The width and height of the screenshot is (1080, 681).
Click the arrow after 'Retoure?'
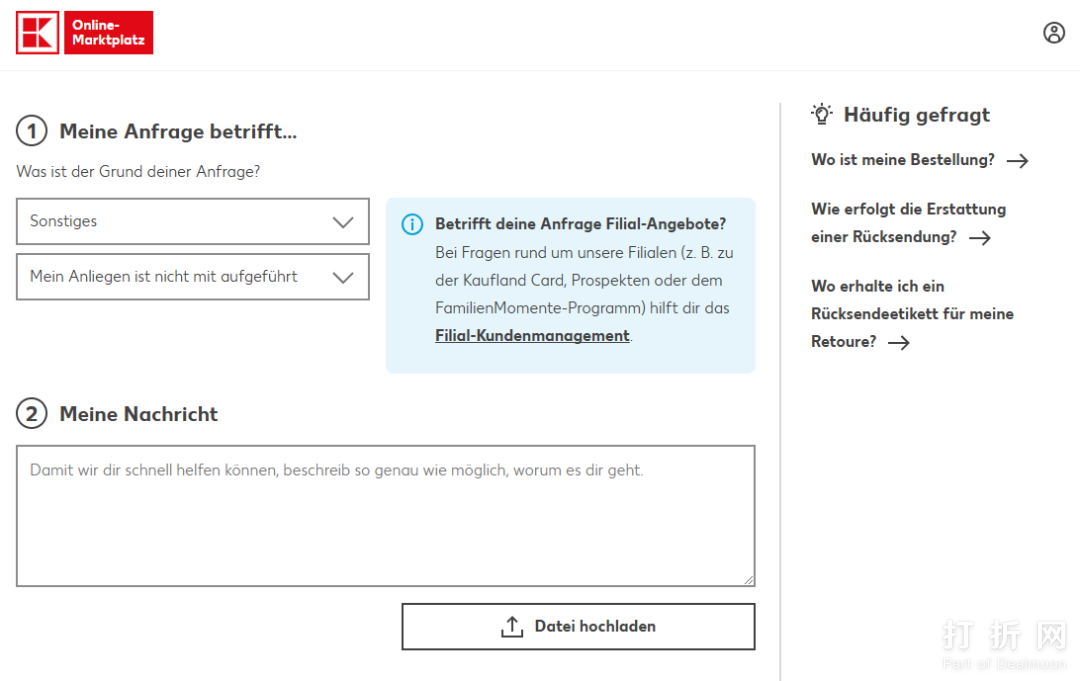pos(899,342)
